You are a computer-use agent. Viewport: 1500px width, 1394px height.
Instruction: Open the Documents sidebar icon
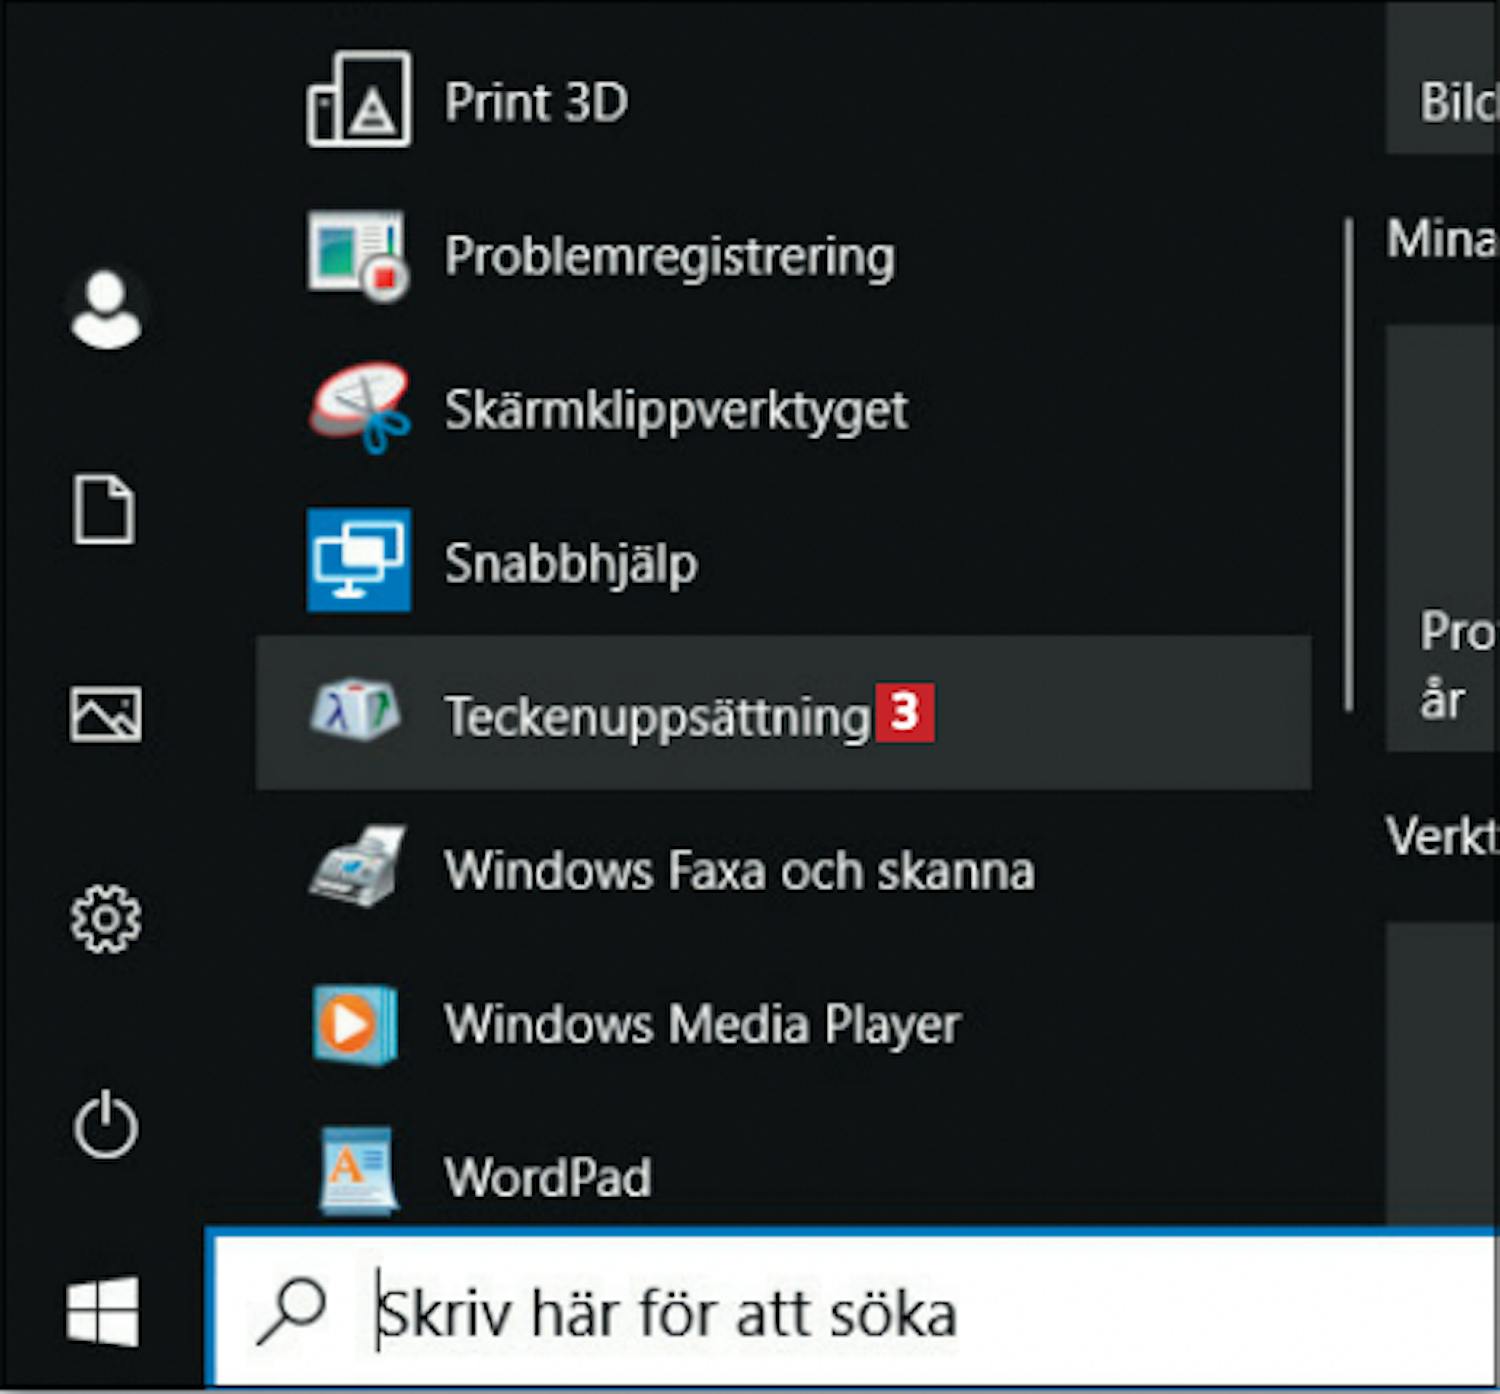104,510
